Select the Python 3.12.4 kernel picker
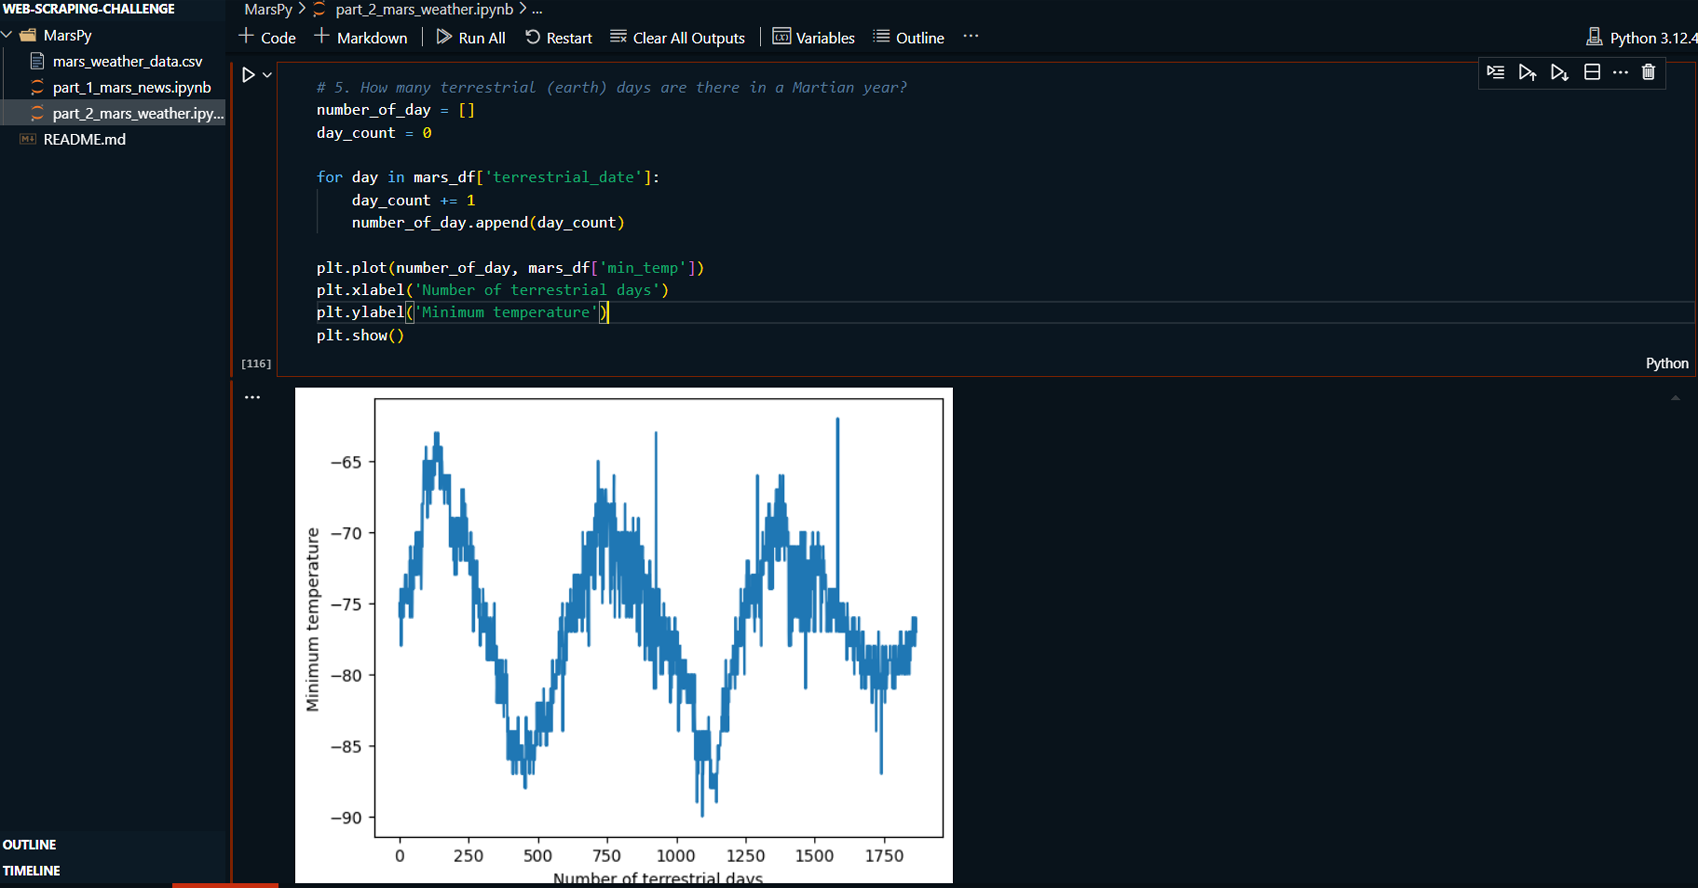The width and height of the screenshot is (1698, 888). 1641,38
